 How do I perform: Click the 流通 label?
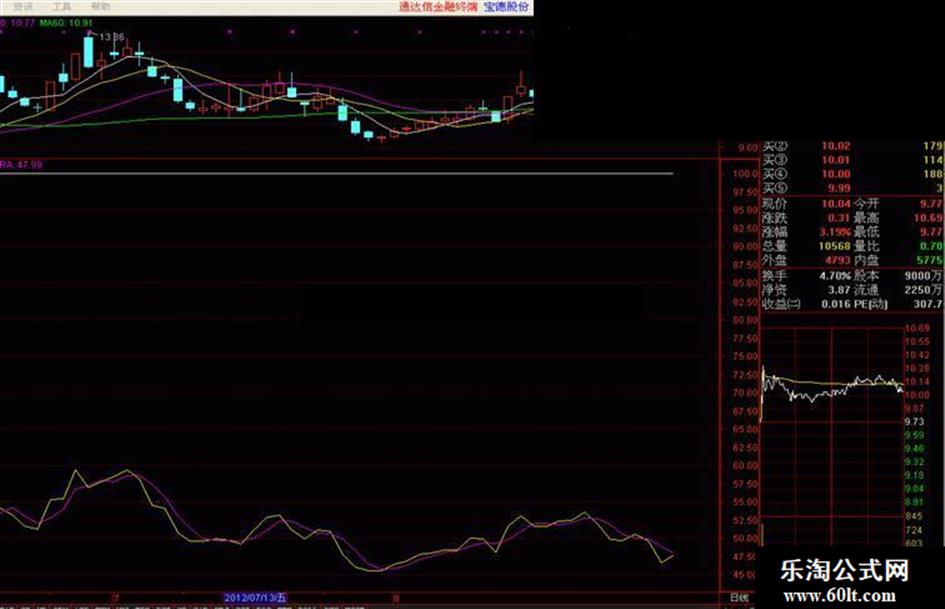866,290
